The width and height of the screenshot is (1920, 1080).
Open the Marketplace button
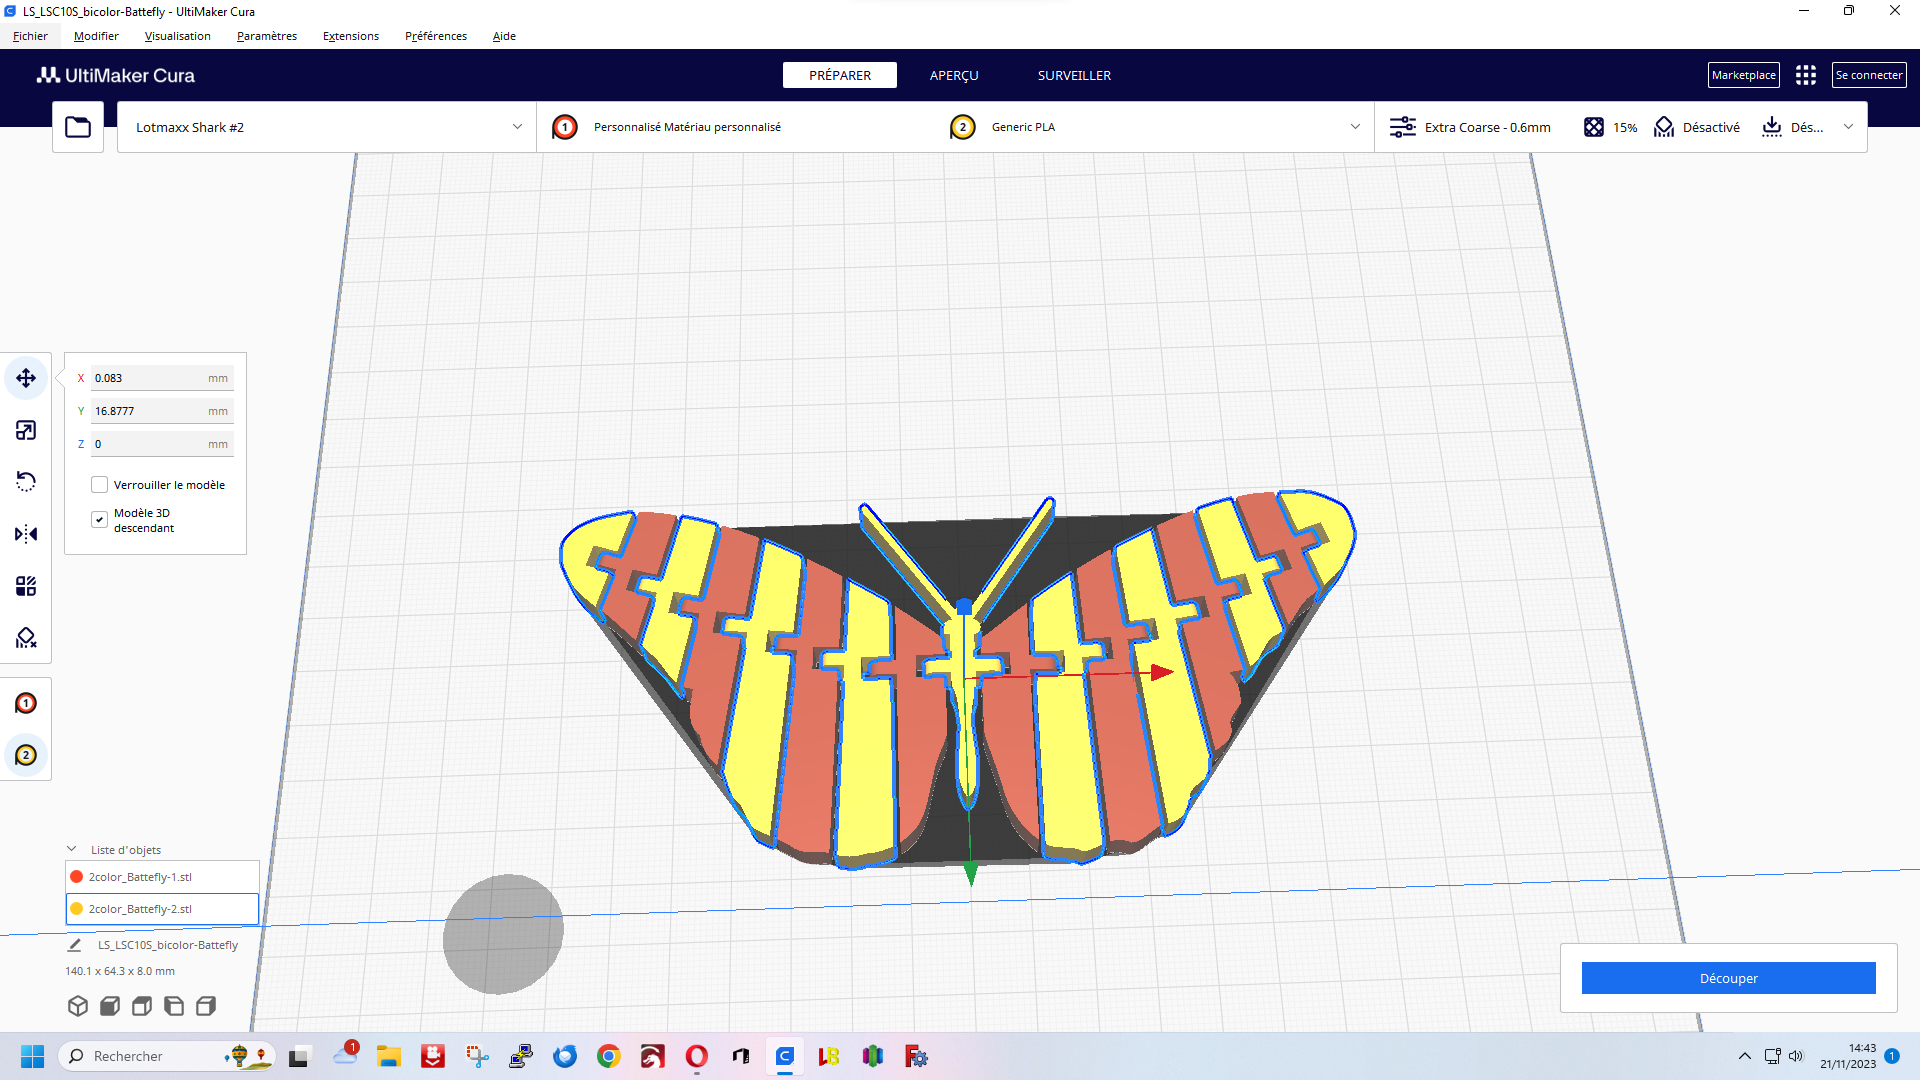pyautogui.click(x=1742, y=75)
